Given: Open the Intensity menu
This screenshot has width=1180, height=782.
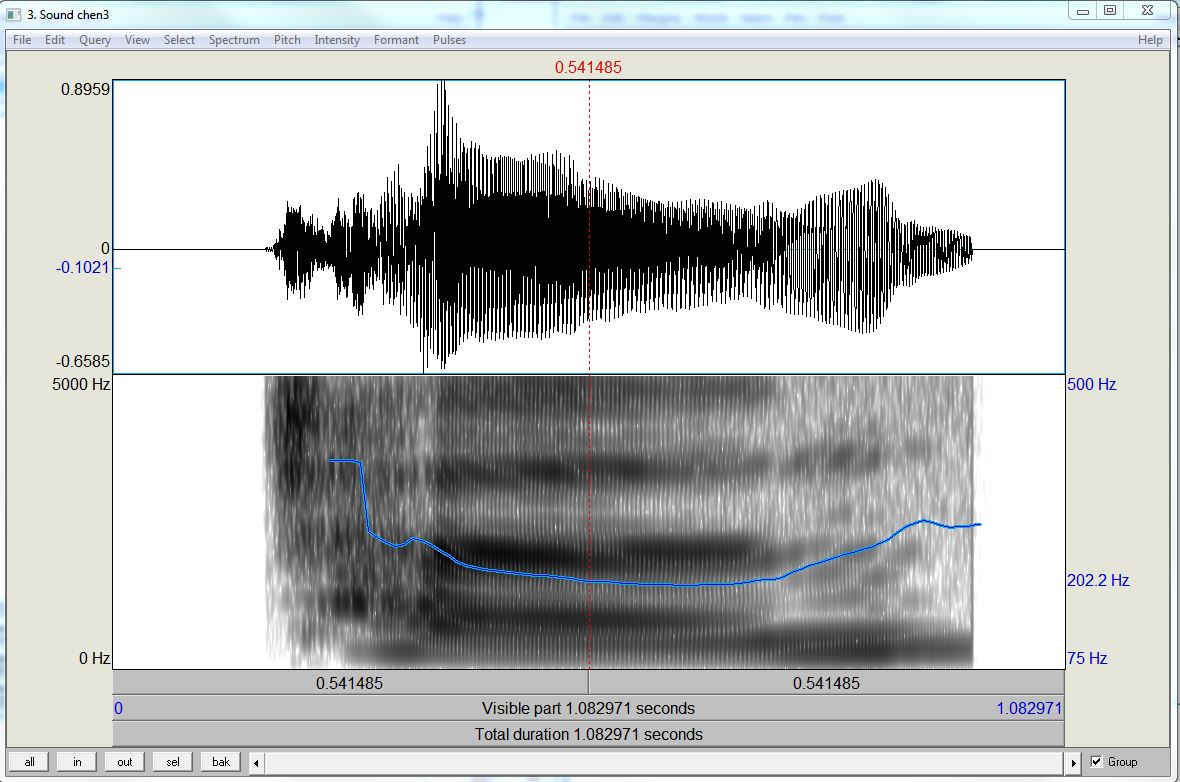Looking at the screenshot, I should click(337, 40).
